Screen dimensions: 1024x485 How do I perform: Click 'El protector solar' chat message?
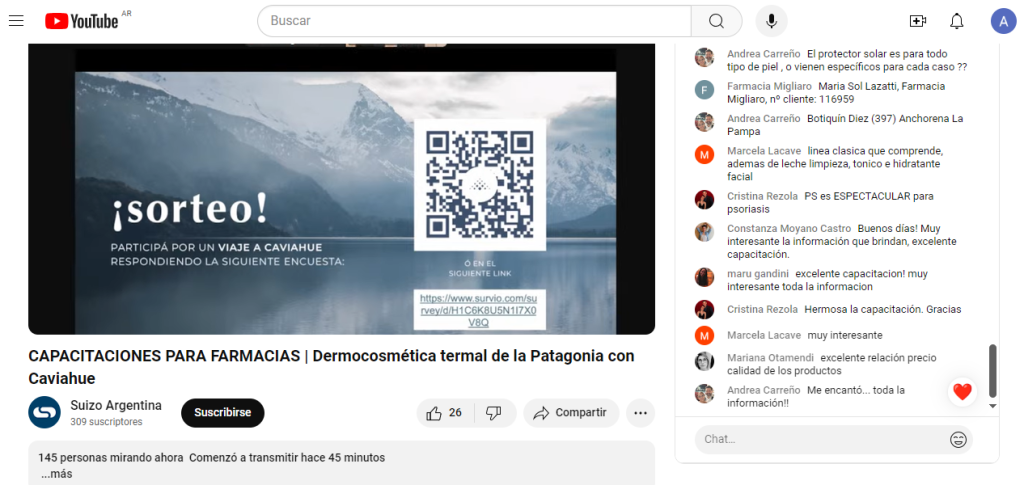click(x=847, y=60)
